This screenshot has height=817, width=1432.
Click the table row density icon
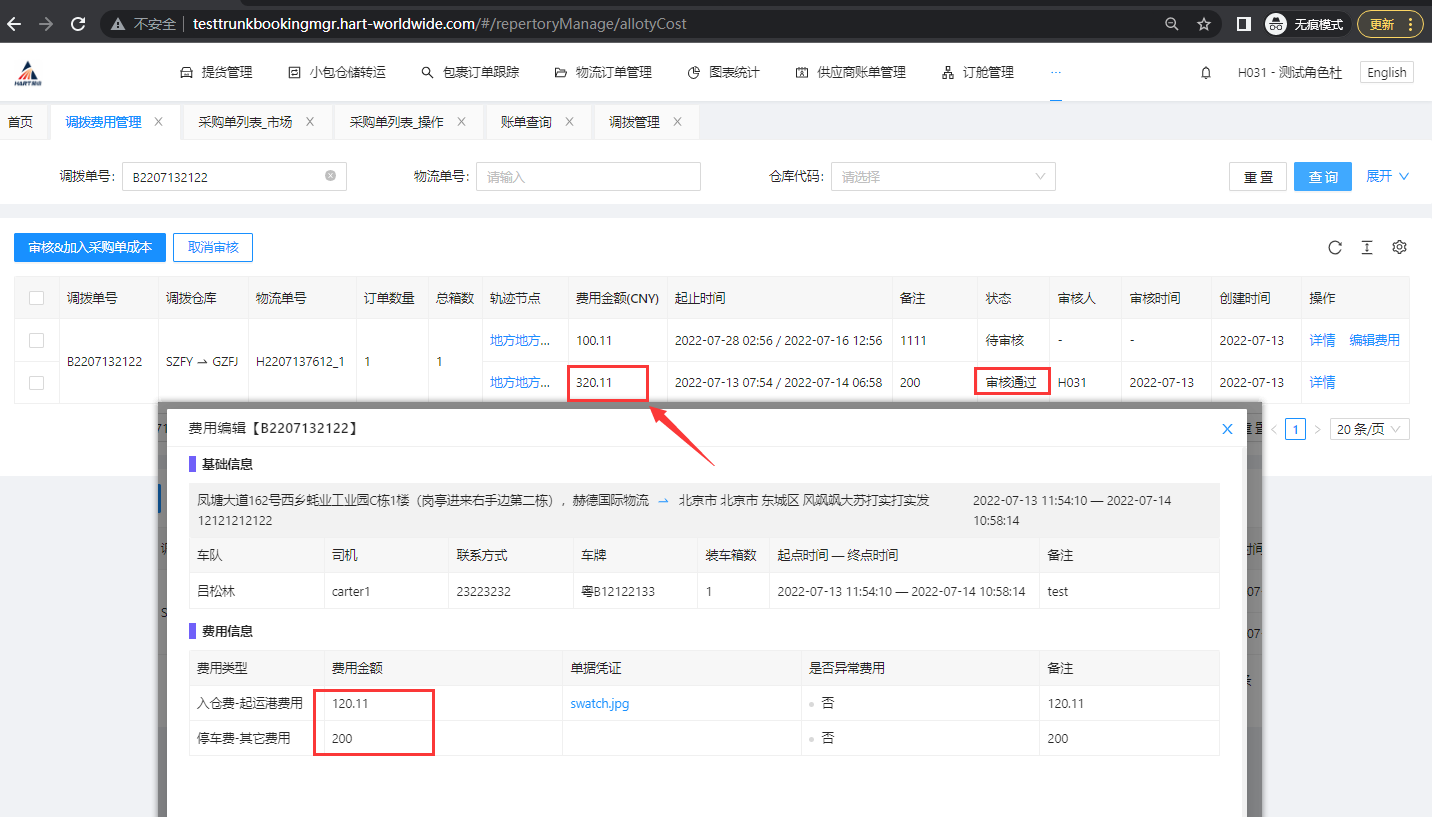point(1367,248)
